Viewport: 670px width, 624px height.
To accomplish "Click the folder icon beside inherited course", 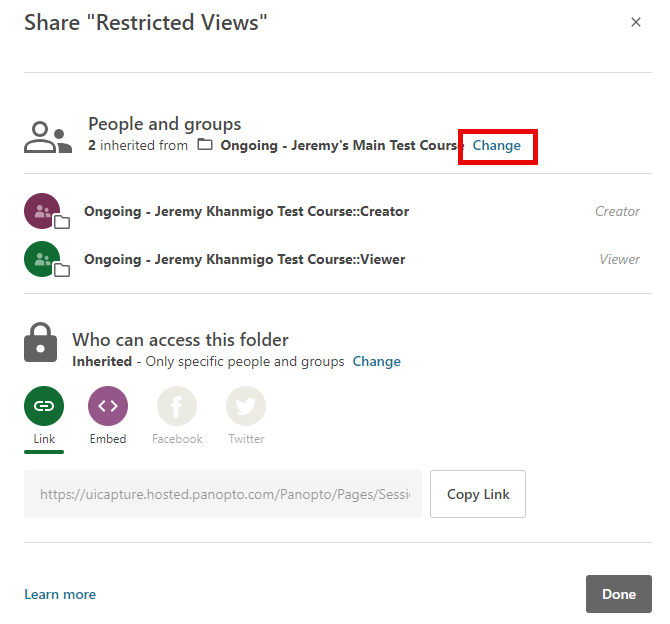I will pos(205,146).
